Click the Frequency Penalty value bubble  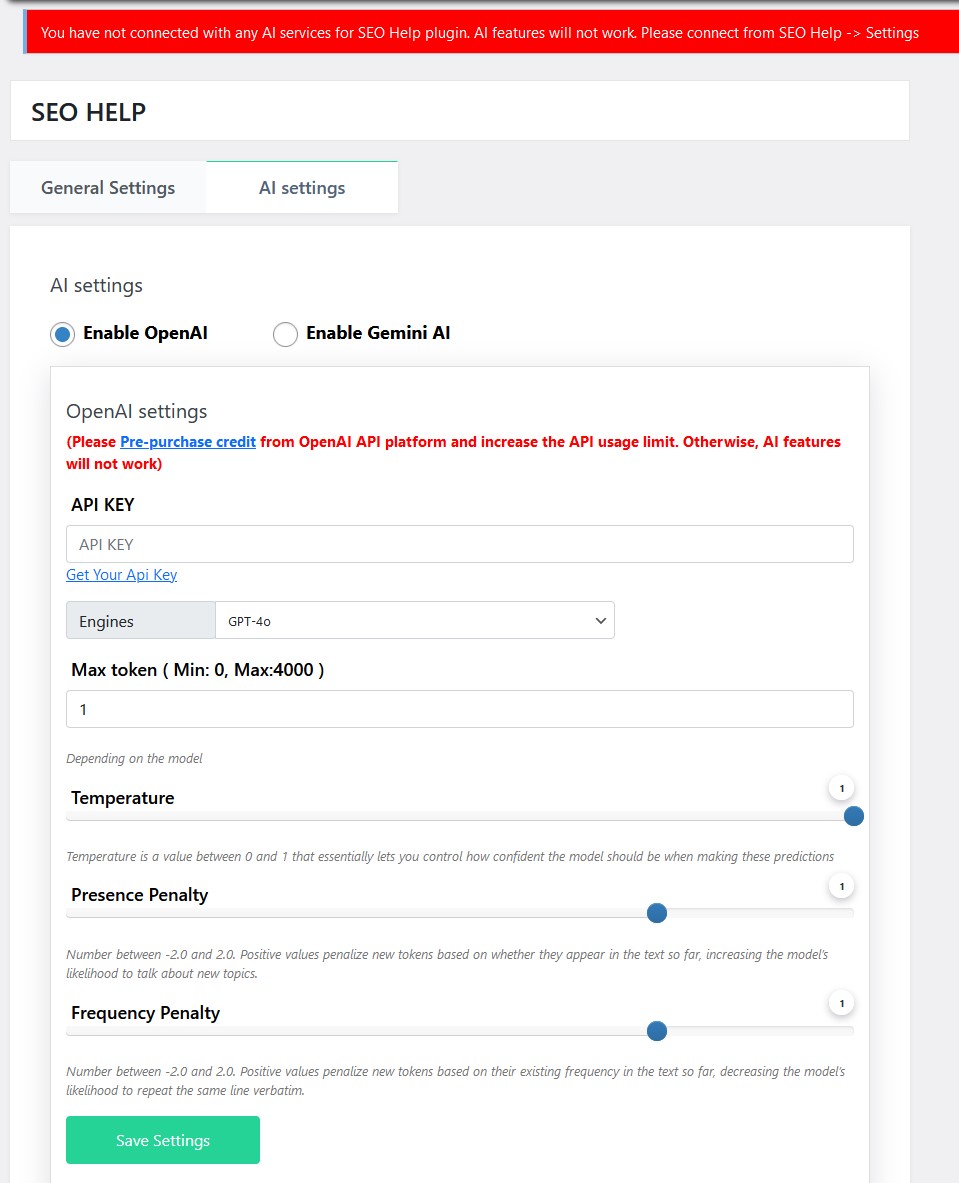(x=841, y=1003)
